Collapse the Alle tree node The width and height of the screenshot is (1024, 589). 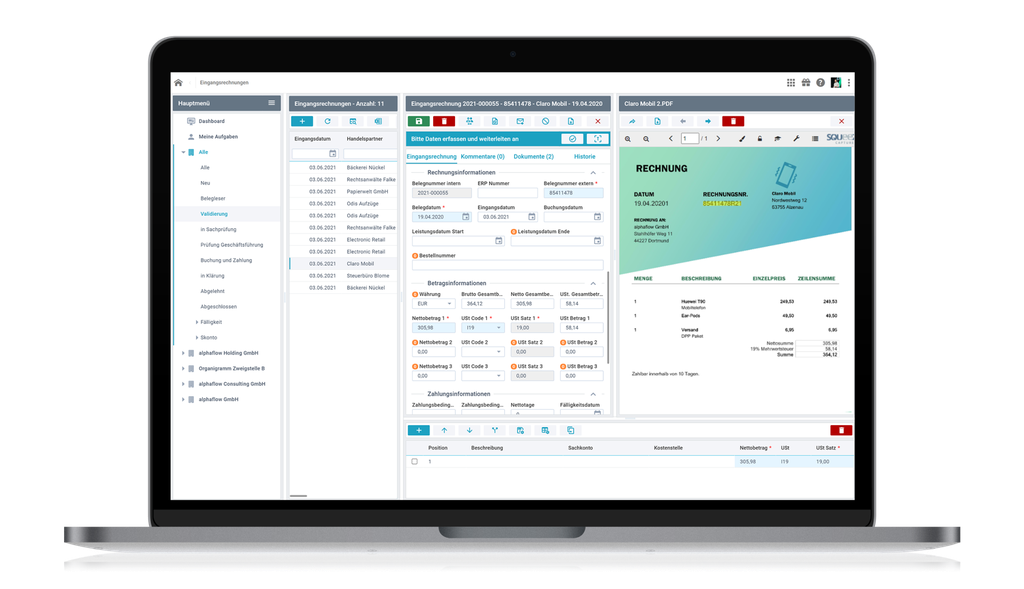pos(183,152)
